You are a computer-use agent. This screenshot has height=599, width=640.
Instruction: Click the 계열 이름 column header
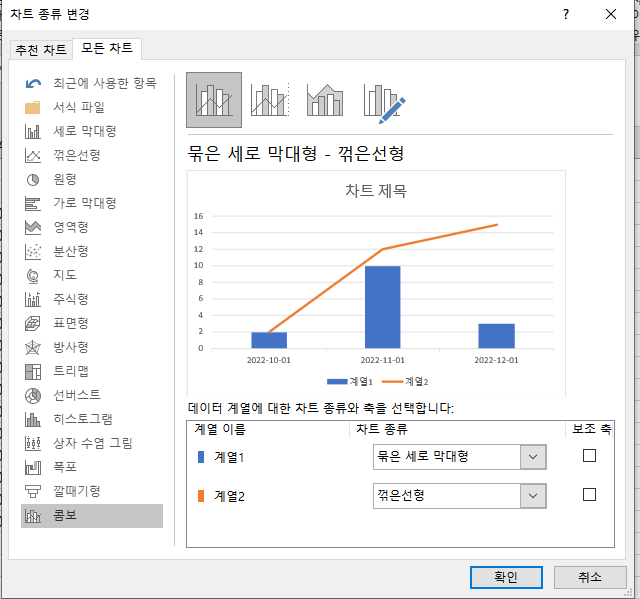click(x=220, y=429)
